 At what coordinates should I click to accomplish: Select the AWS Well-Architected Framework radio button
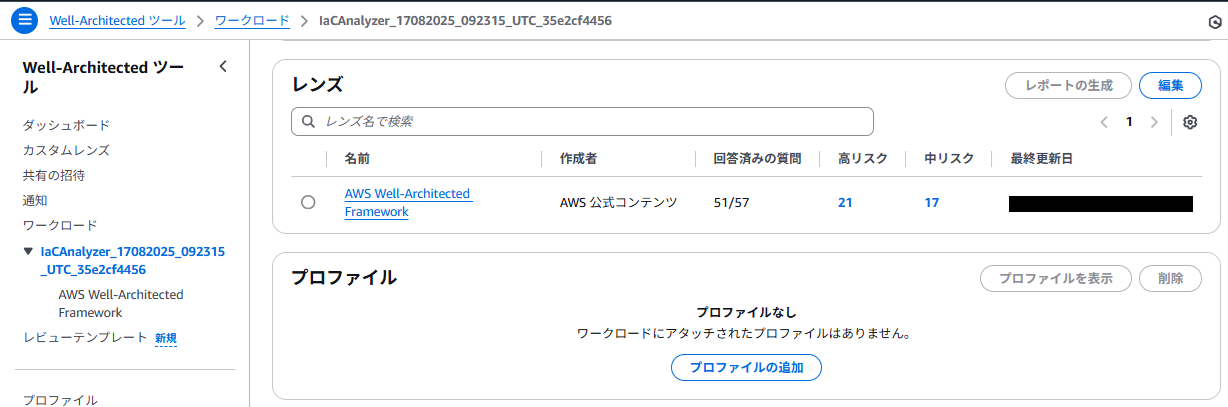(308, 202)
